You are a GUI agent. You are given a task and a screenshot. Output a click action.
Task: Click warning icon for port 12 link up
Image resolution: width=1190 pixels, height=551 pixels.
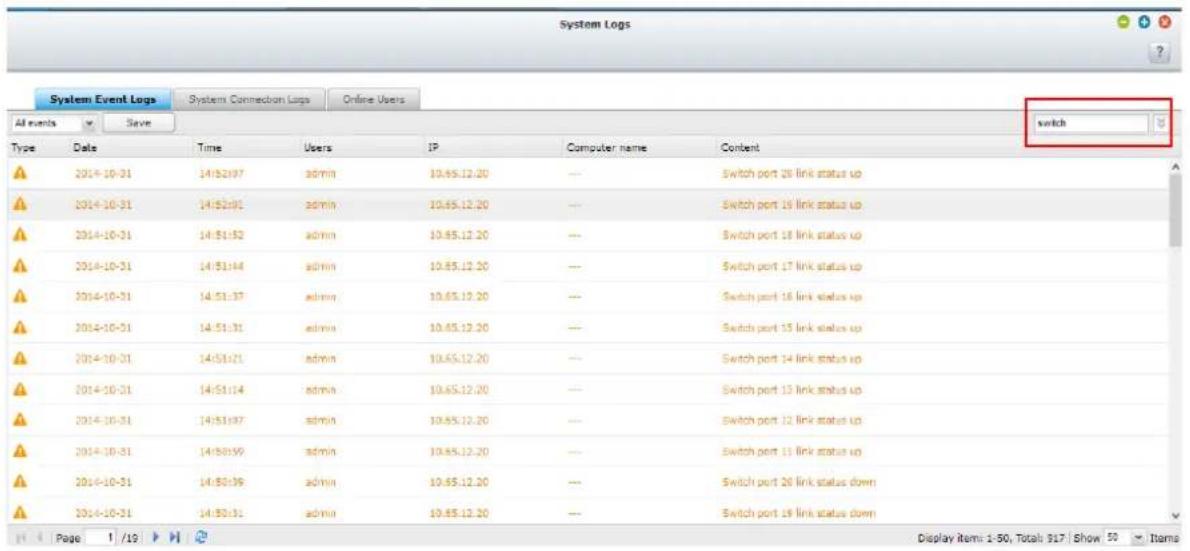click(x=20, y=421)
